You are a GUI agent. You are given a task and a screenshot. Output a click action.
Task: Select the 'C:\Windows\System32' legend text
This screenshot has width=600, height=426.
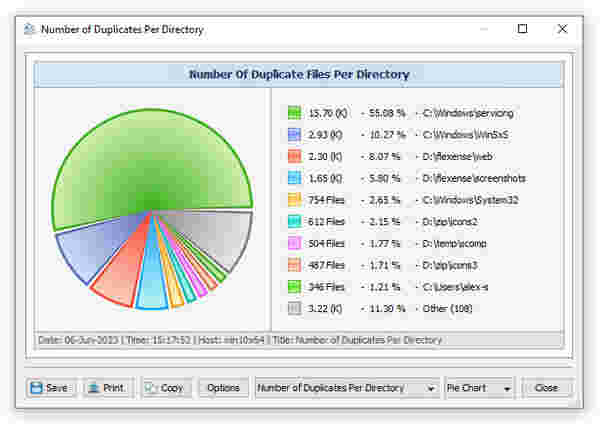pyautogui.click(x=471, y=200)
